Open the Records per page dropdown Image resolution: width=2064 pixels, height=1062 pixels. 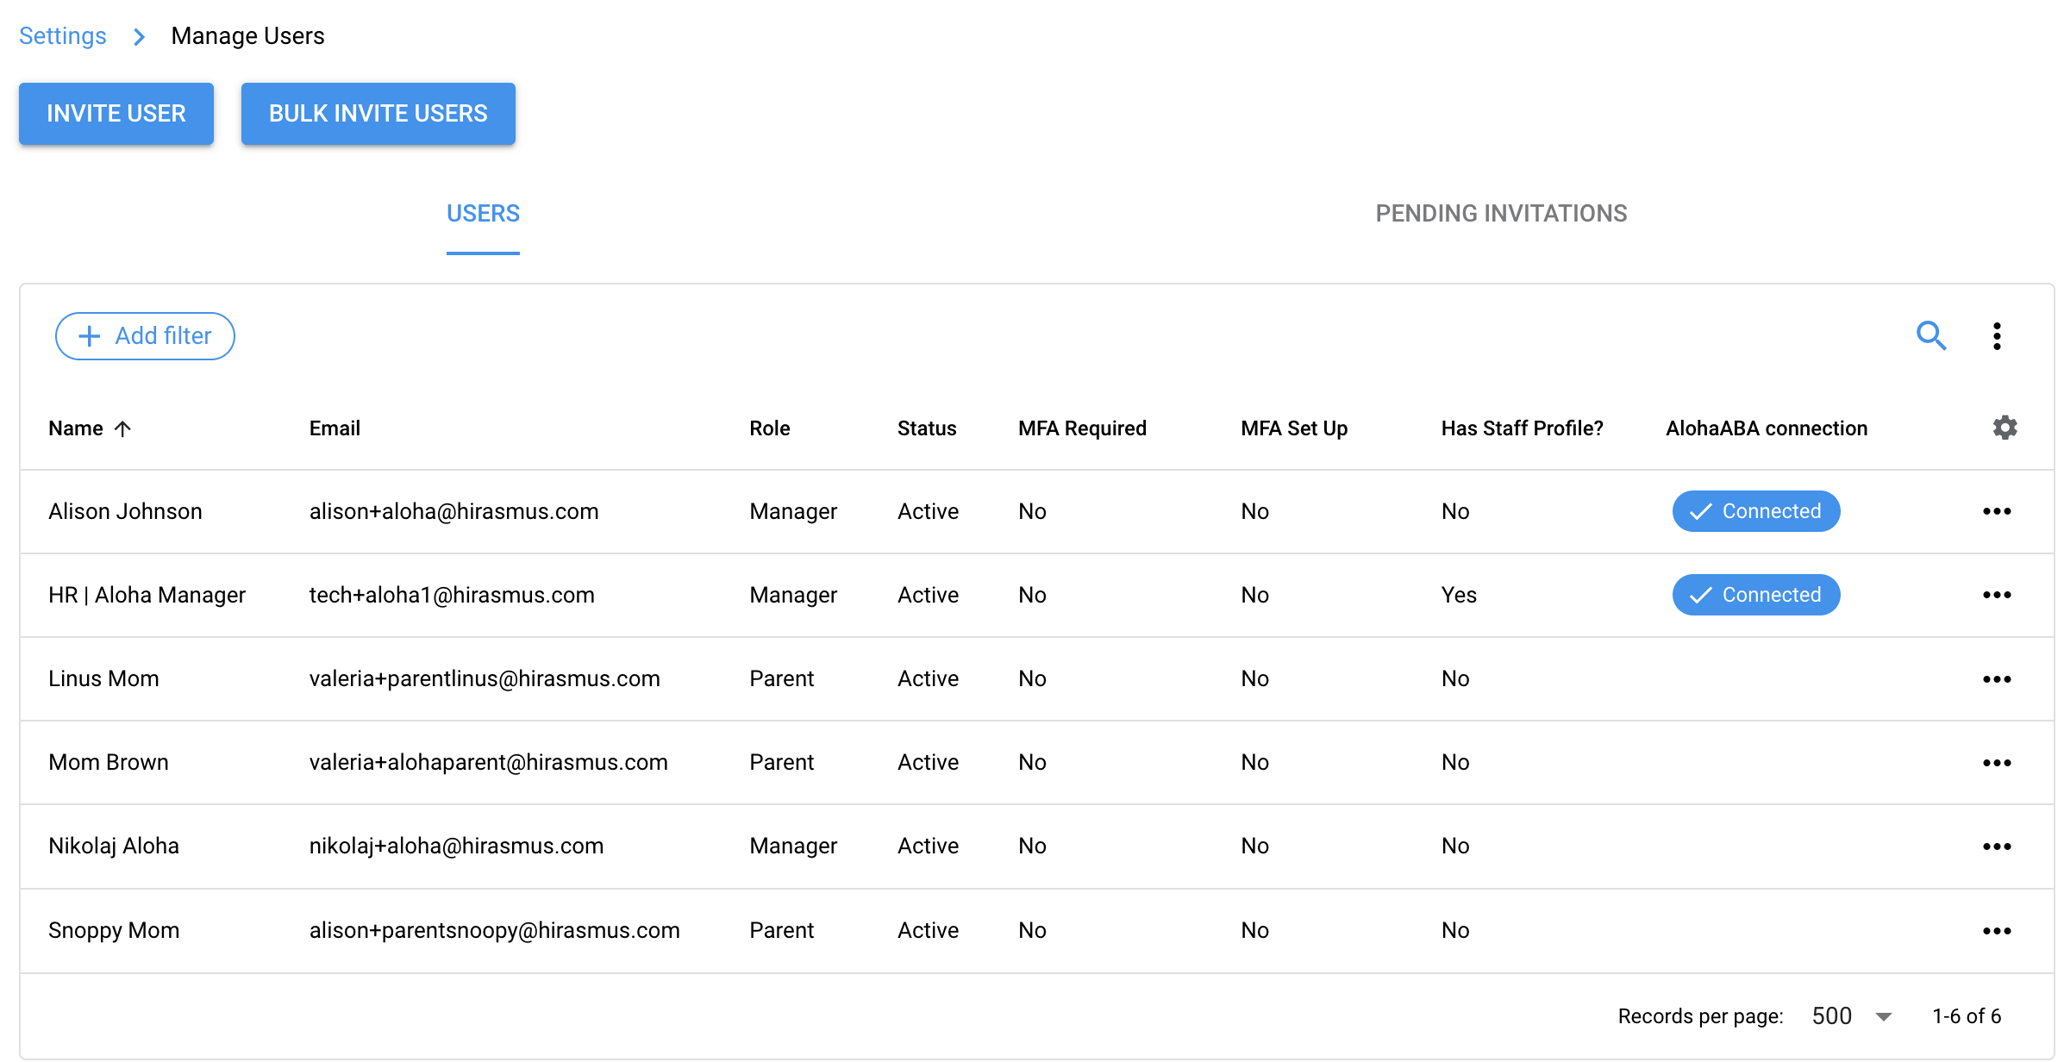tap(1852, 1015)
